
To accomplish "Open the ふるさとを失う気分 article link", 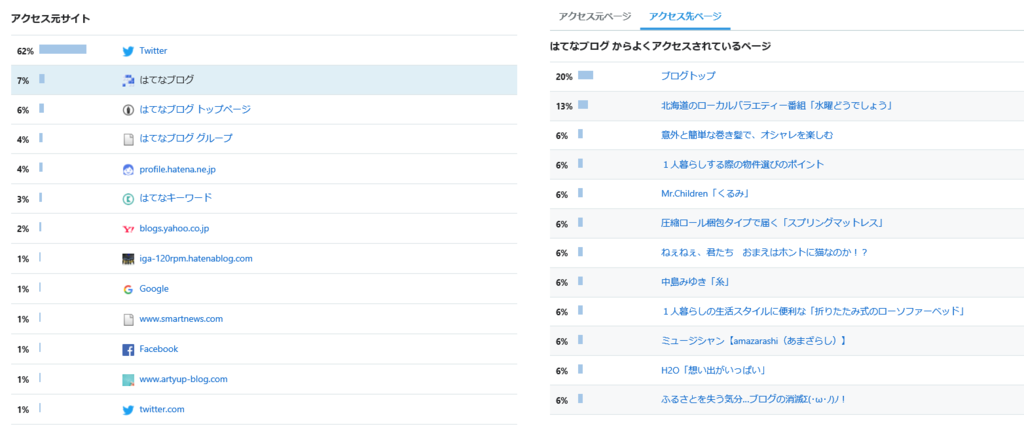I will tap(754, 399).
